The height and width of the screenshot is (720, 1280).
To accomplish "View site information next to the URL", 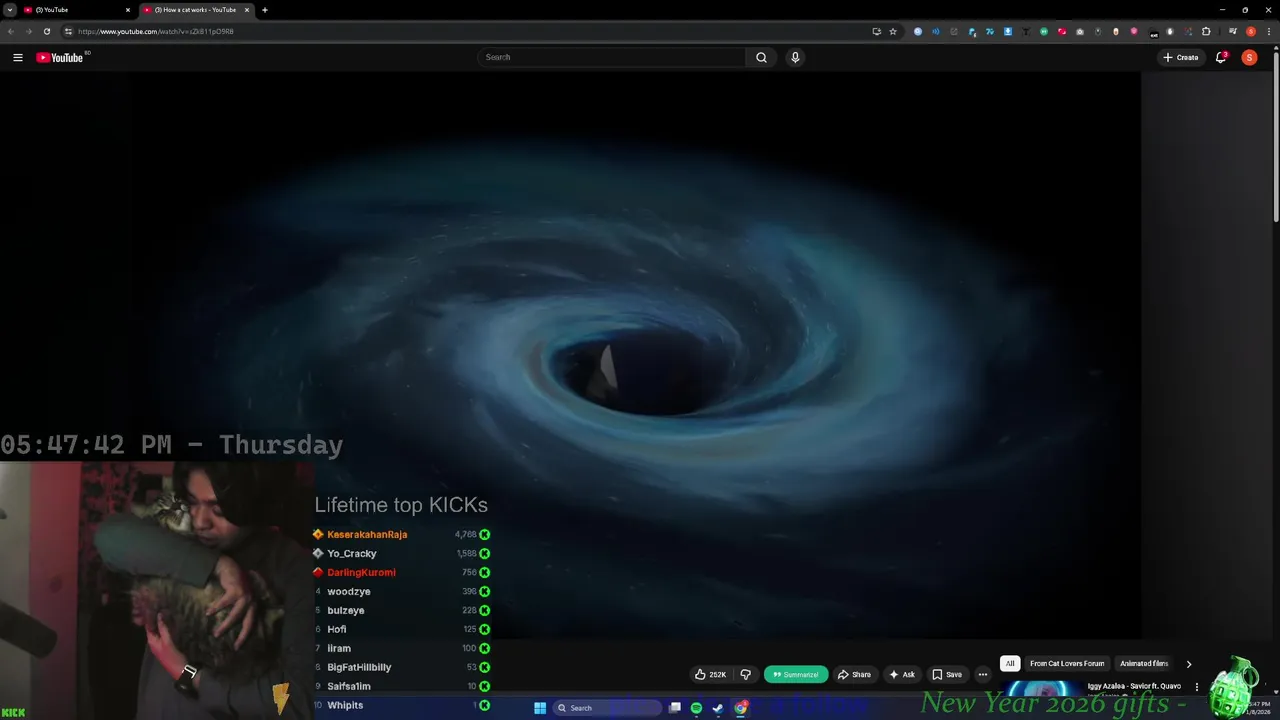I will click(68, 31).
